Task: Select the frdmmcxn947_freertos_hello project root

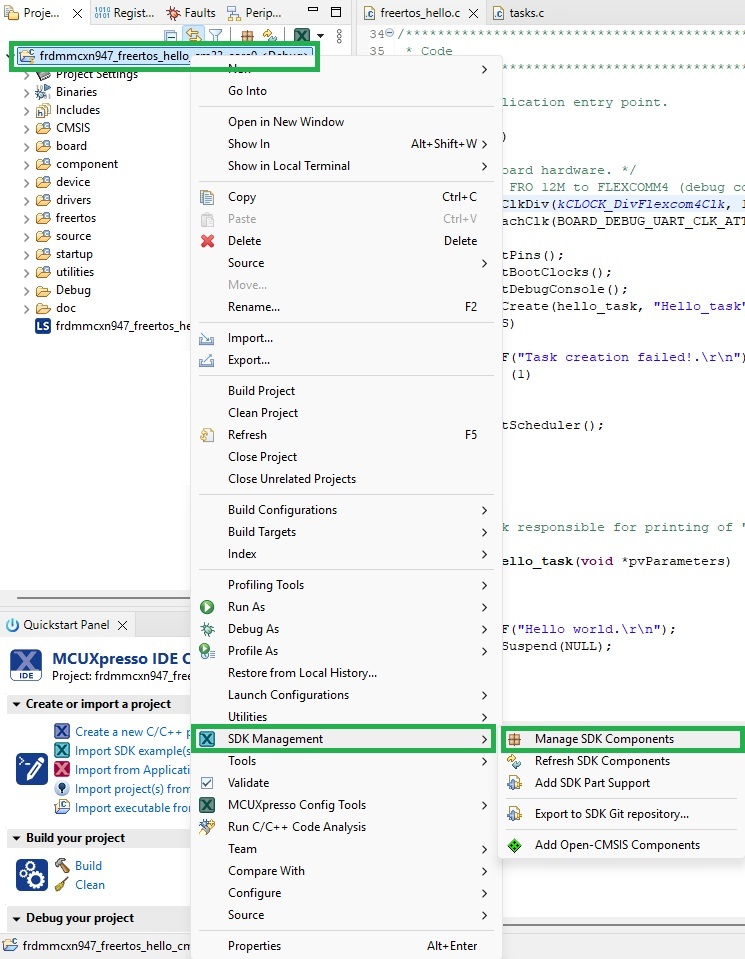Action: [x=163, y=56]
